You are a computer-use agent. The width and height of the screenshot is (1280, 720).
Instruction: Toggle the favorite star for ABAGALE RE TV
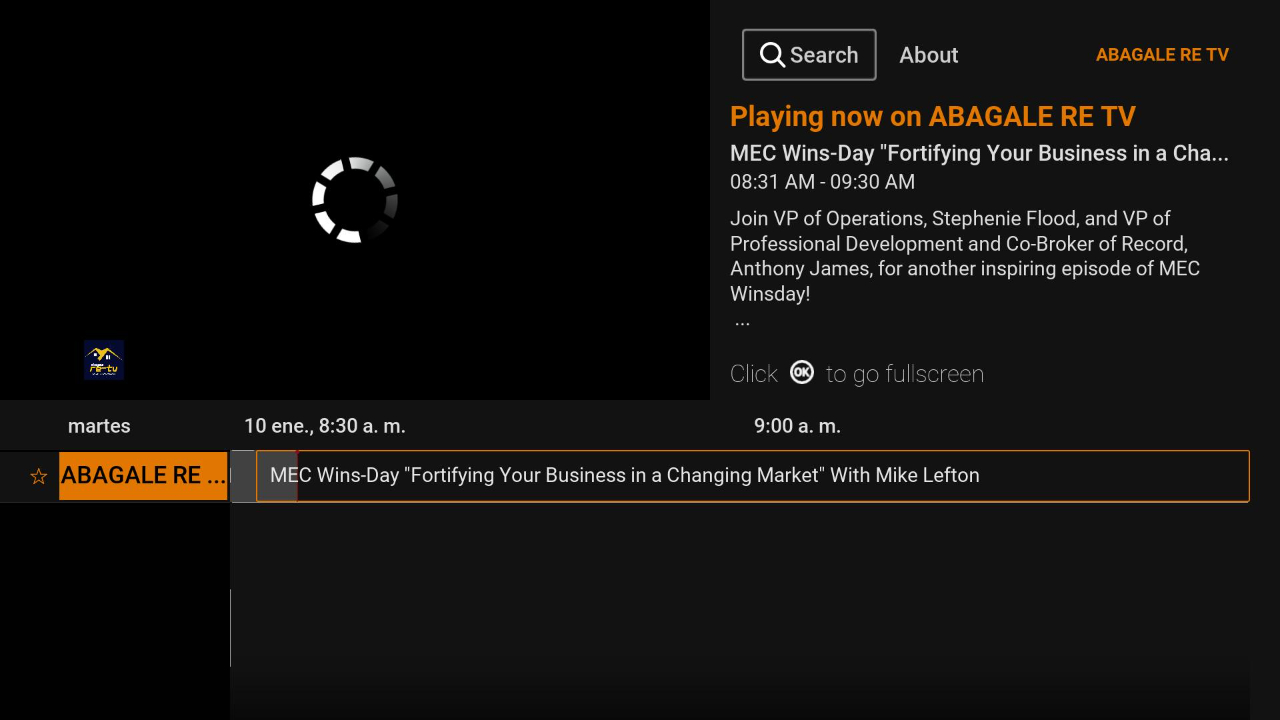(x=38, y=476)
